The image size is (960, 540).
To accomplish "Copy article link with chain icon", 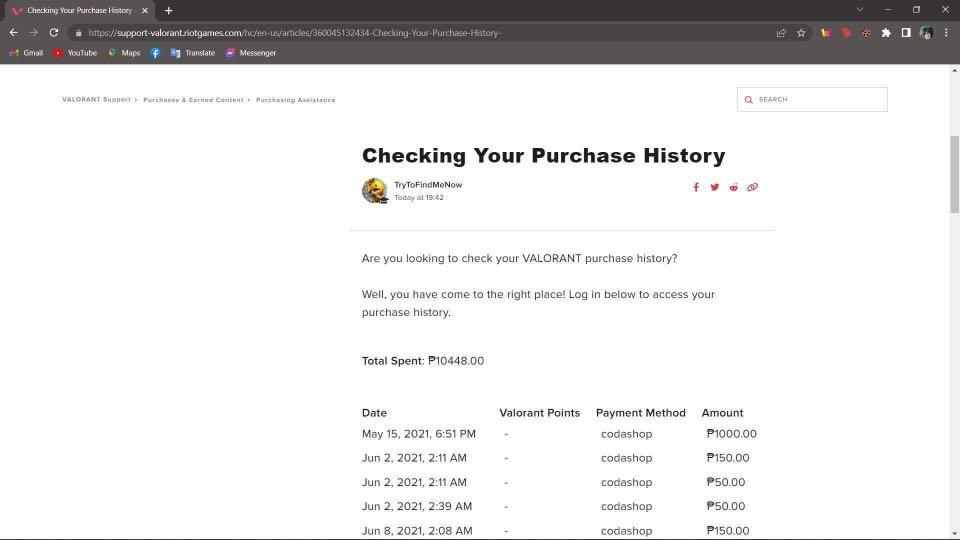I will click(752, 187).
